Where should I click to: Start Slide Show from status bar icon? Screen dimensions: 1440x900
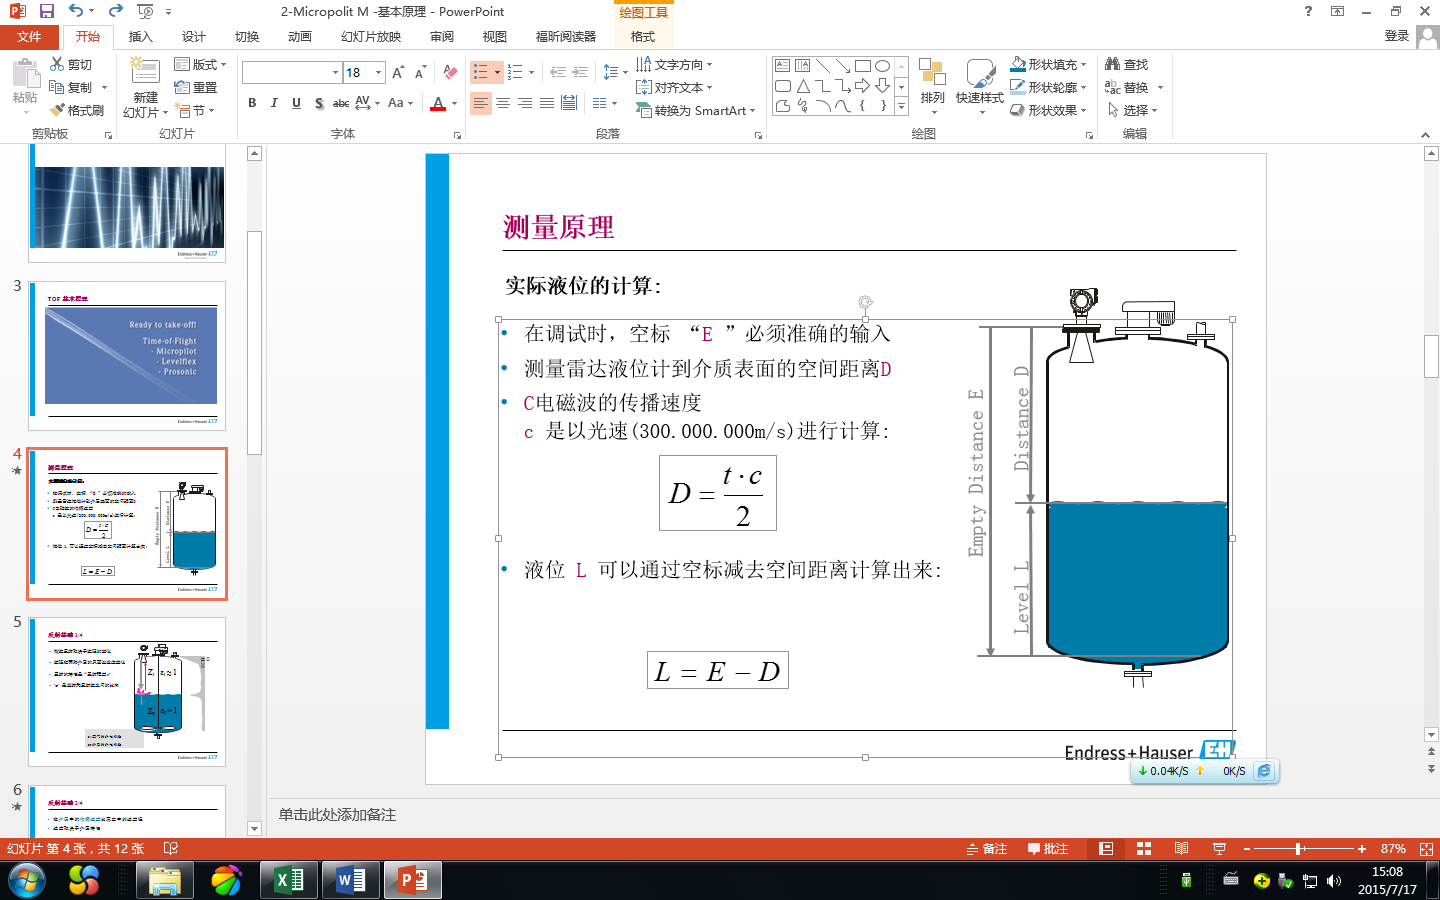click(1219, 849)
